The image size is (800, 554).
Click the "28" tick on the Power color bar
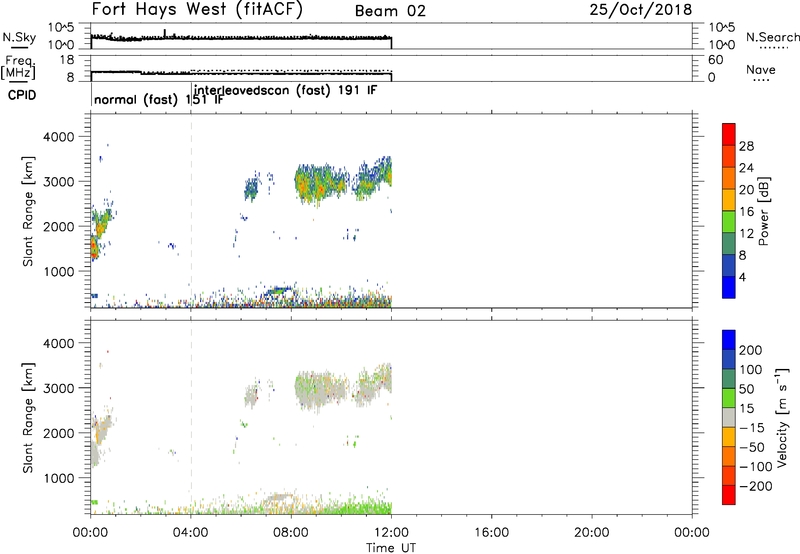746,146
